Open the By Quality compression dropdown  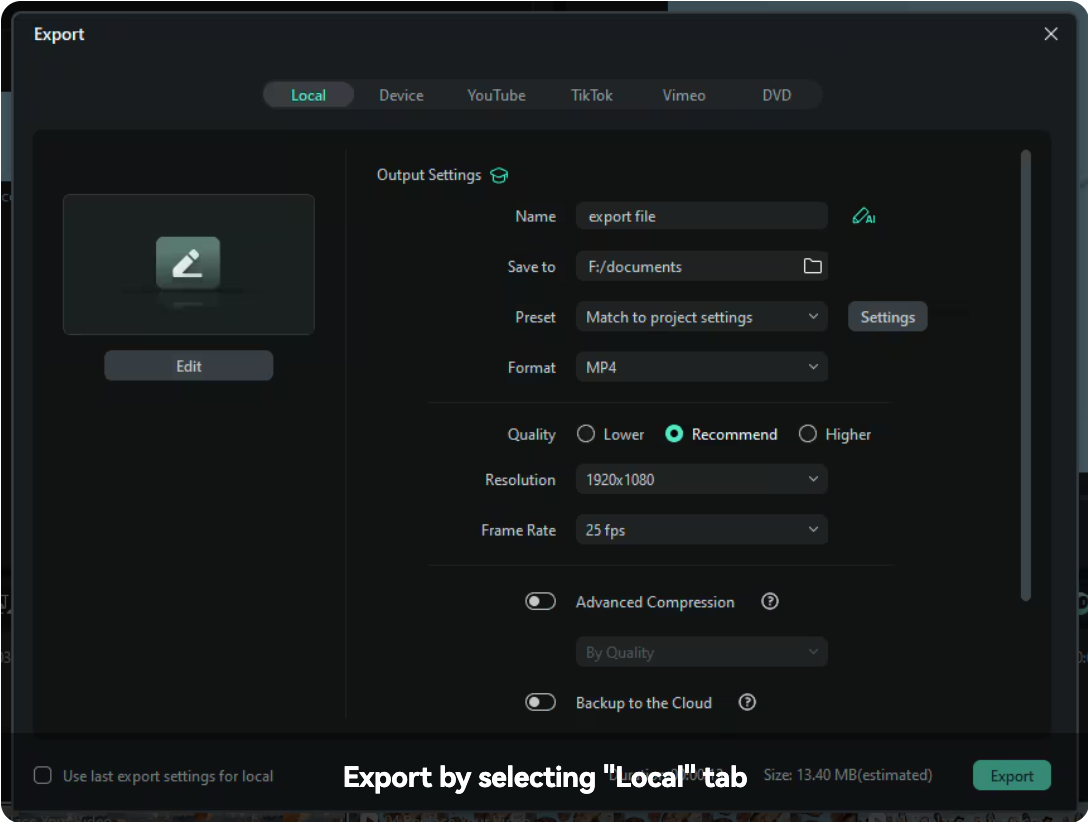(701, 652)
